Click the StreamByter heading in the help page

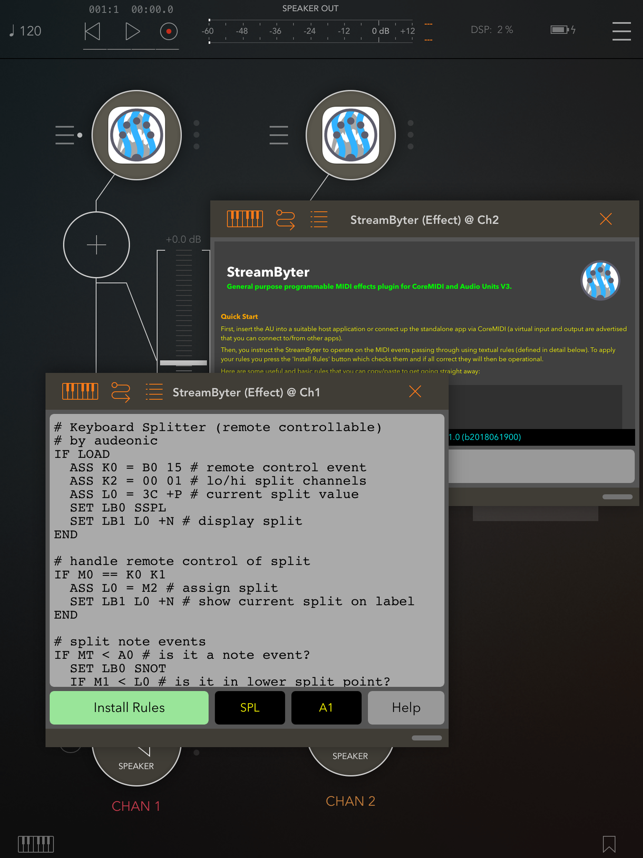(x=268, y=272)
